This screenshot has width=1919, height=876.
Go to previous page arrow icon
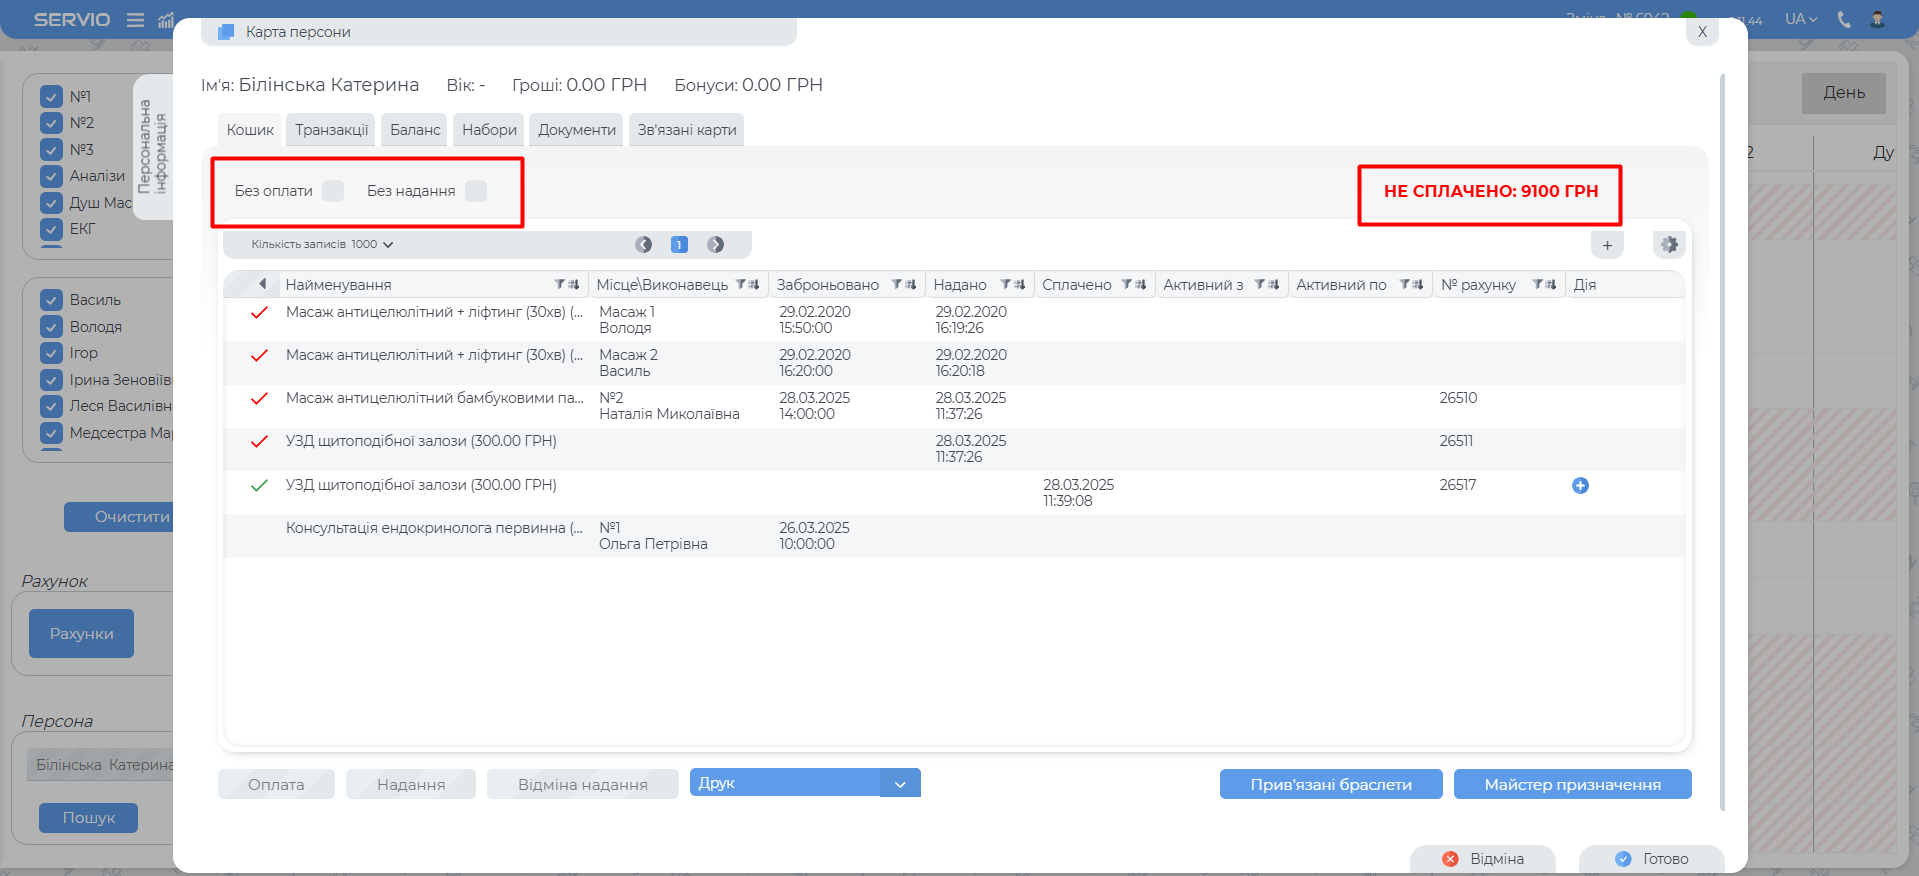pos(644,245)
